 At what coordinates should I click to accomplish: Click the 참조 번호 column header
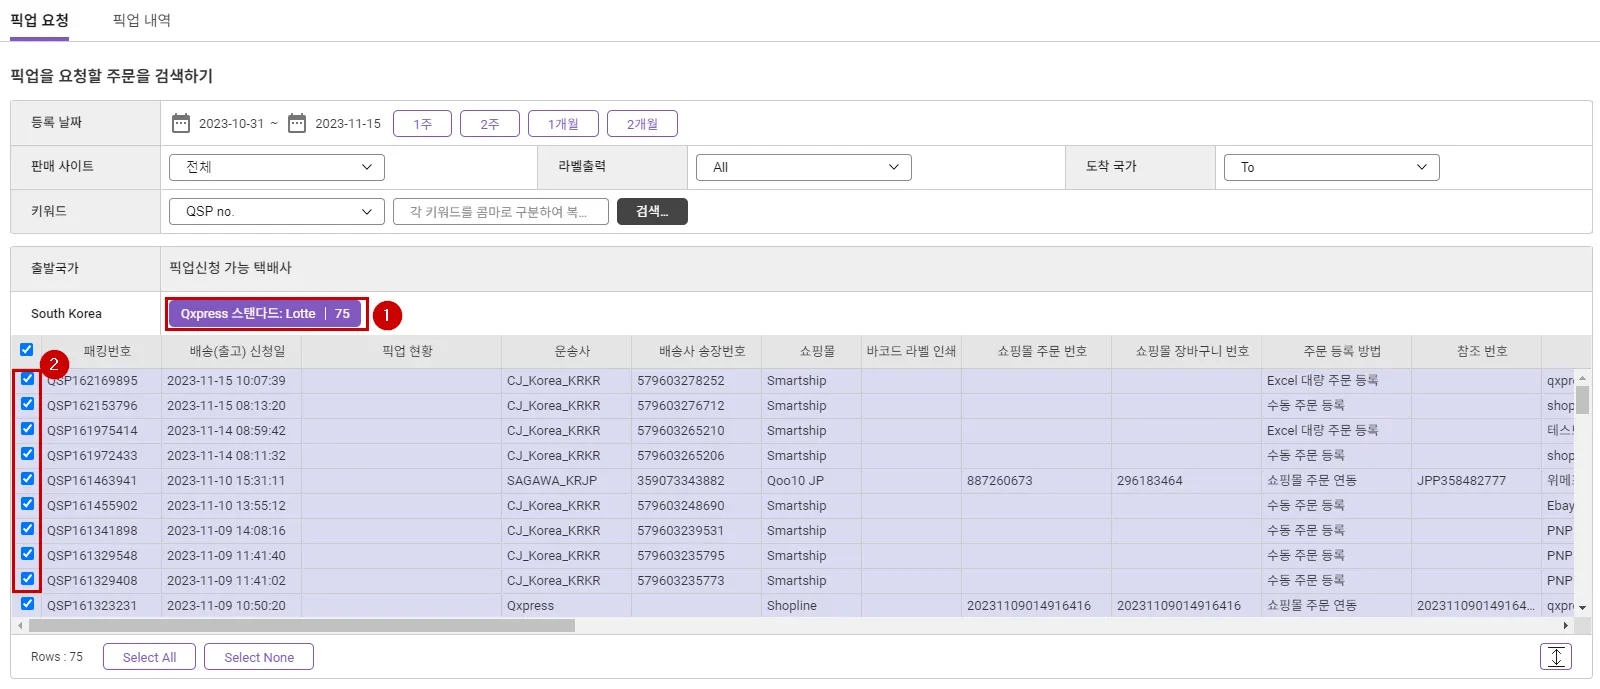1482,351
